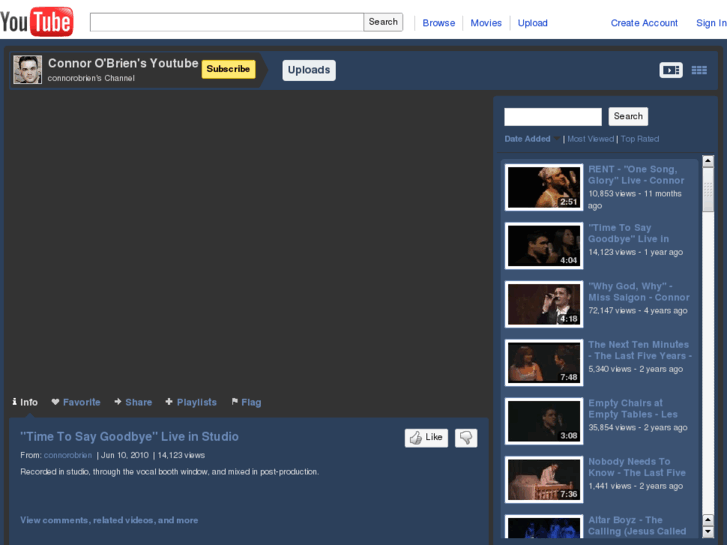
Task: Open the Time To Say Goodbye thumbnail
Action: click(544, 246)
